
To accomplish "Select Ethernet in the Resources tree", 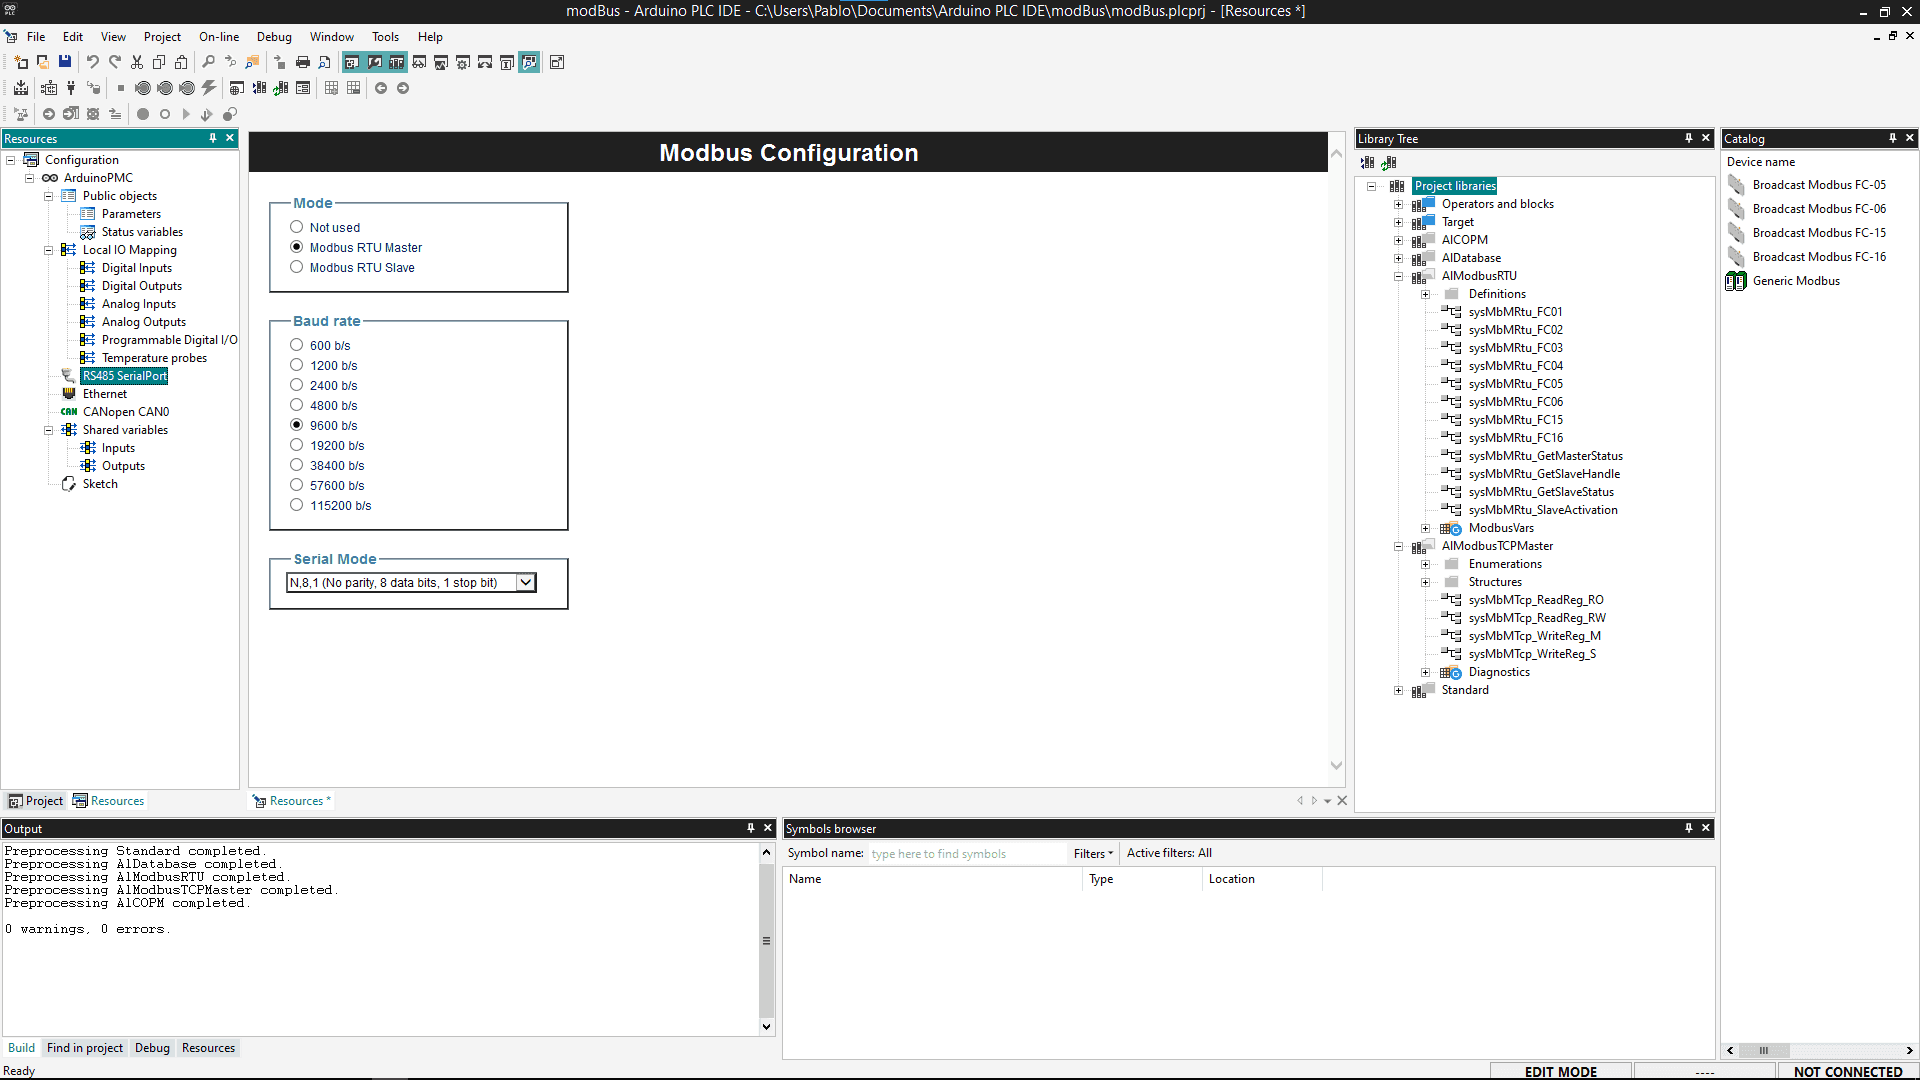I will click(x=104, y=394).
